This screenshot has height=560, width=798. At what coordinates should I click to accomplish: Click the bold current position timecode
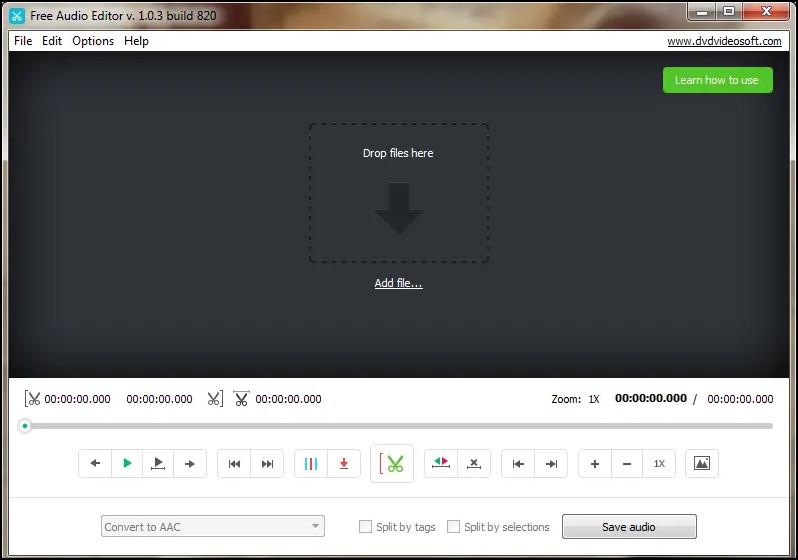[651, 398]
